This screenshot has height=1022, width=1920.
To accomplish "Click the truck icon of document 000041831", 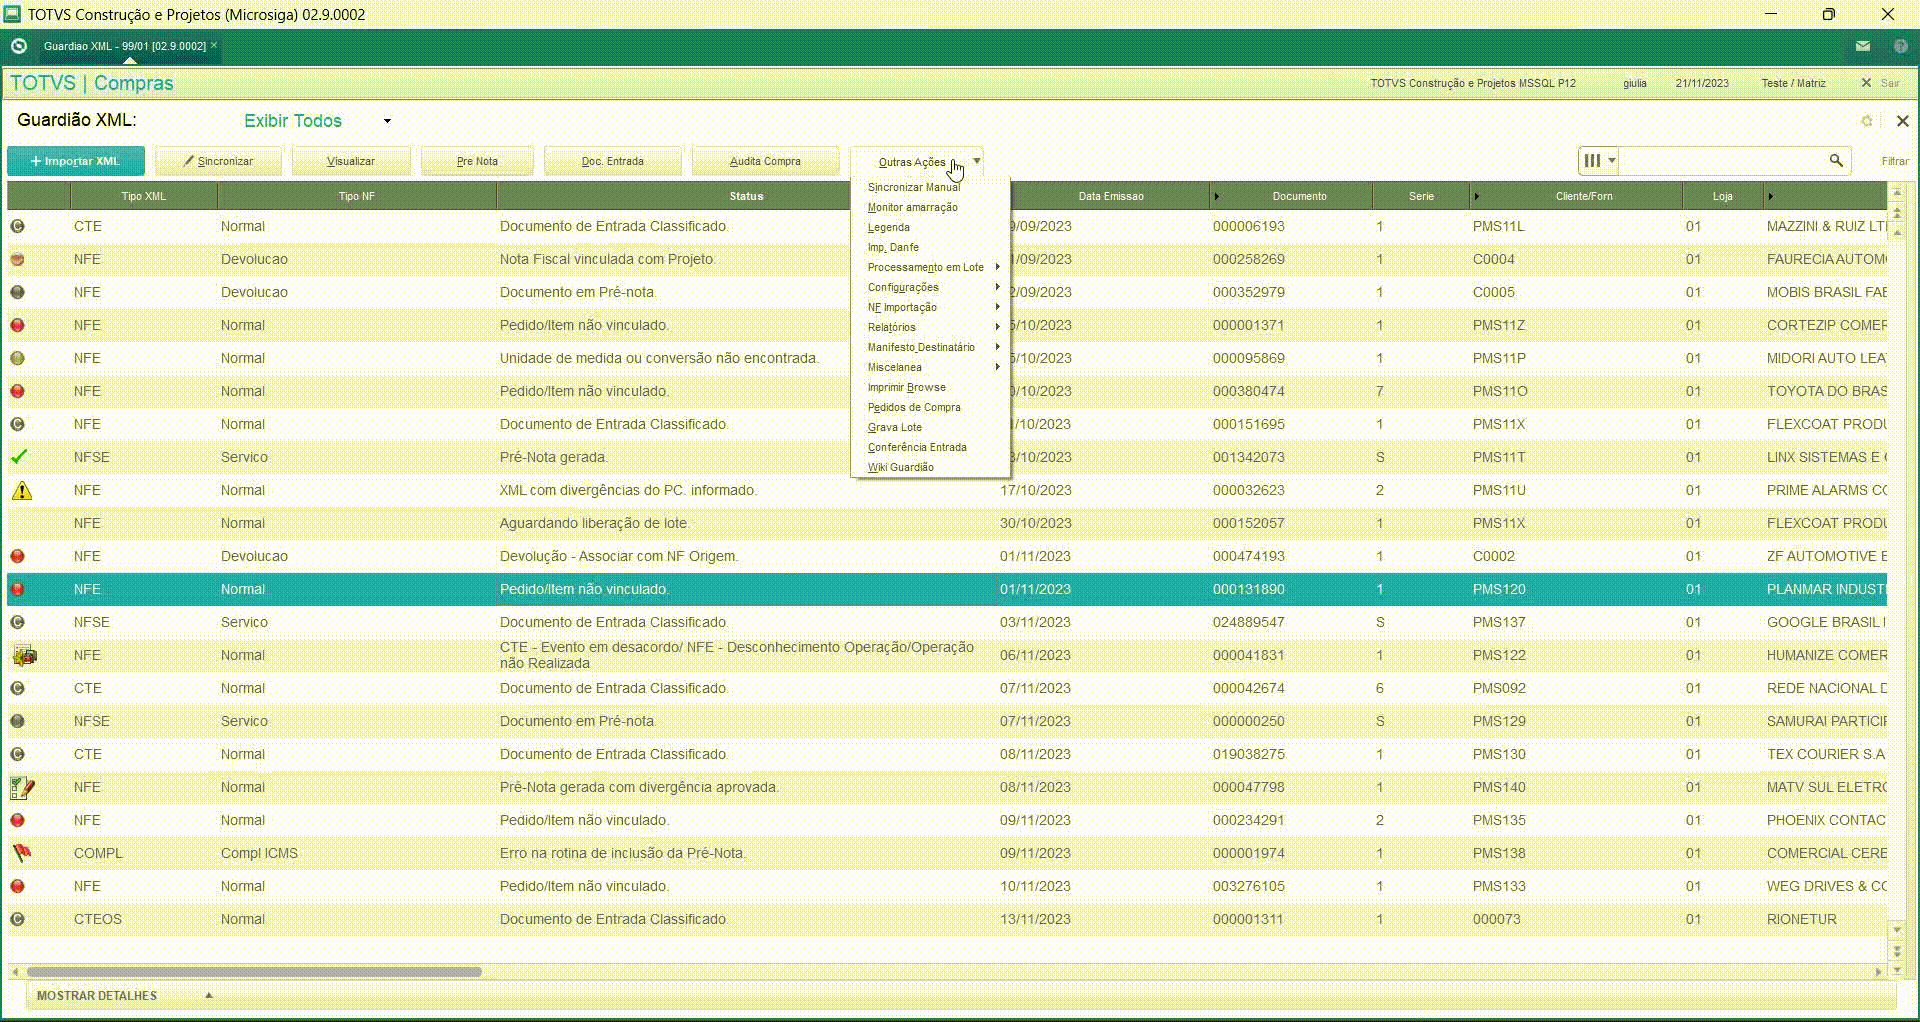I will 25,656.
